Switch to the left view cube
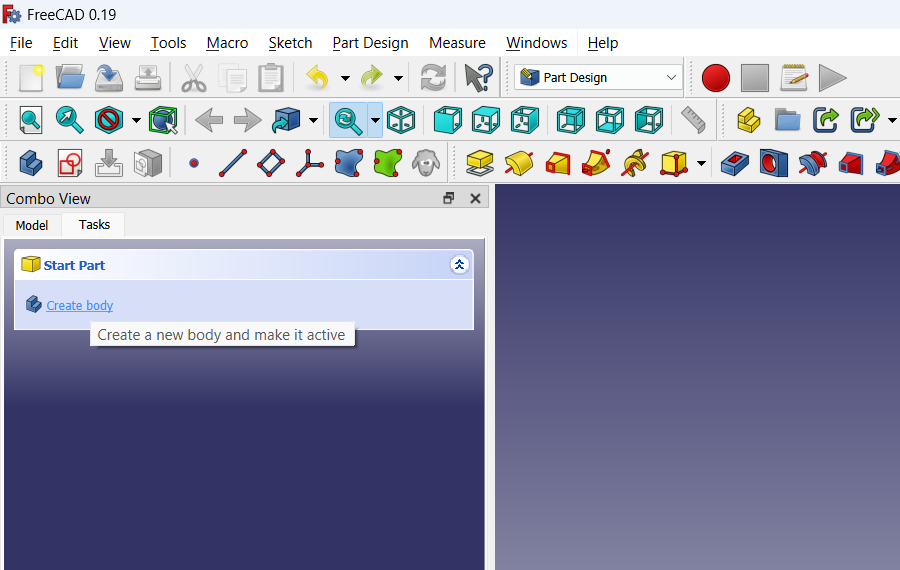Screen dimensions: 900x570 tap(649, 121)
